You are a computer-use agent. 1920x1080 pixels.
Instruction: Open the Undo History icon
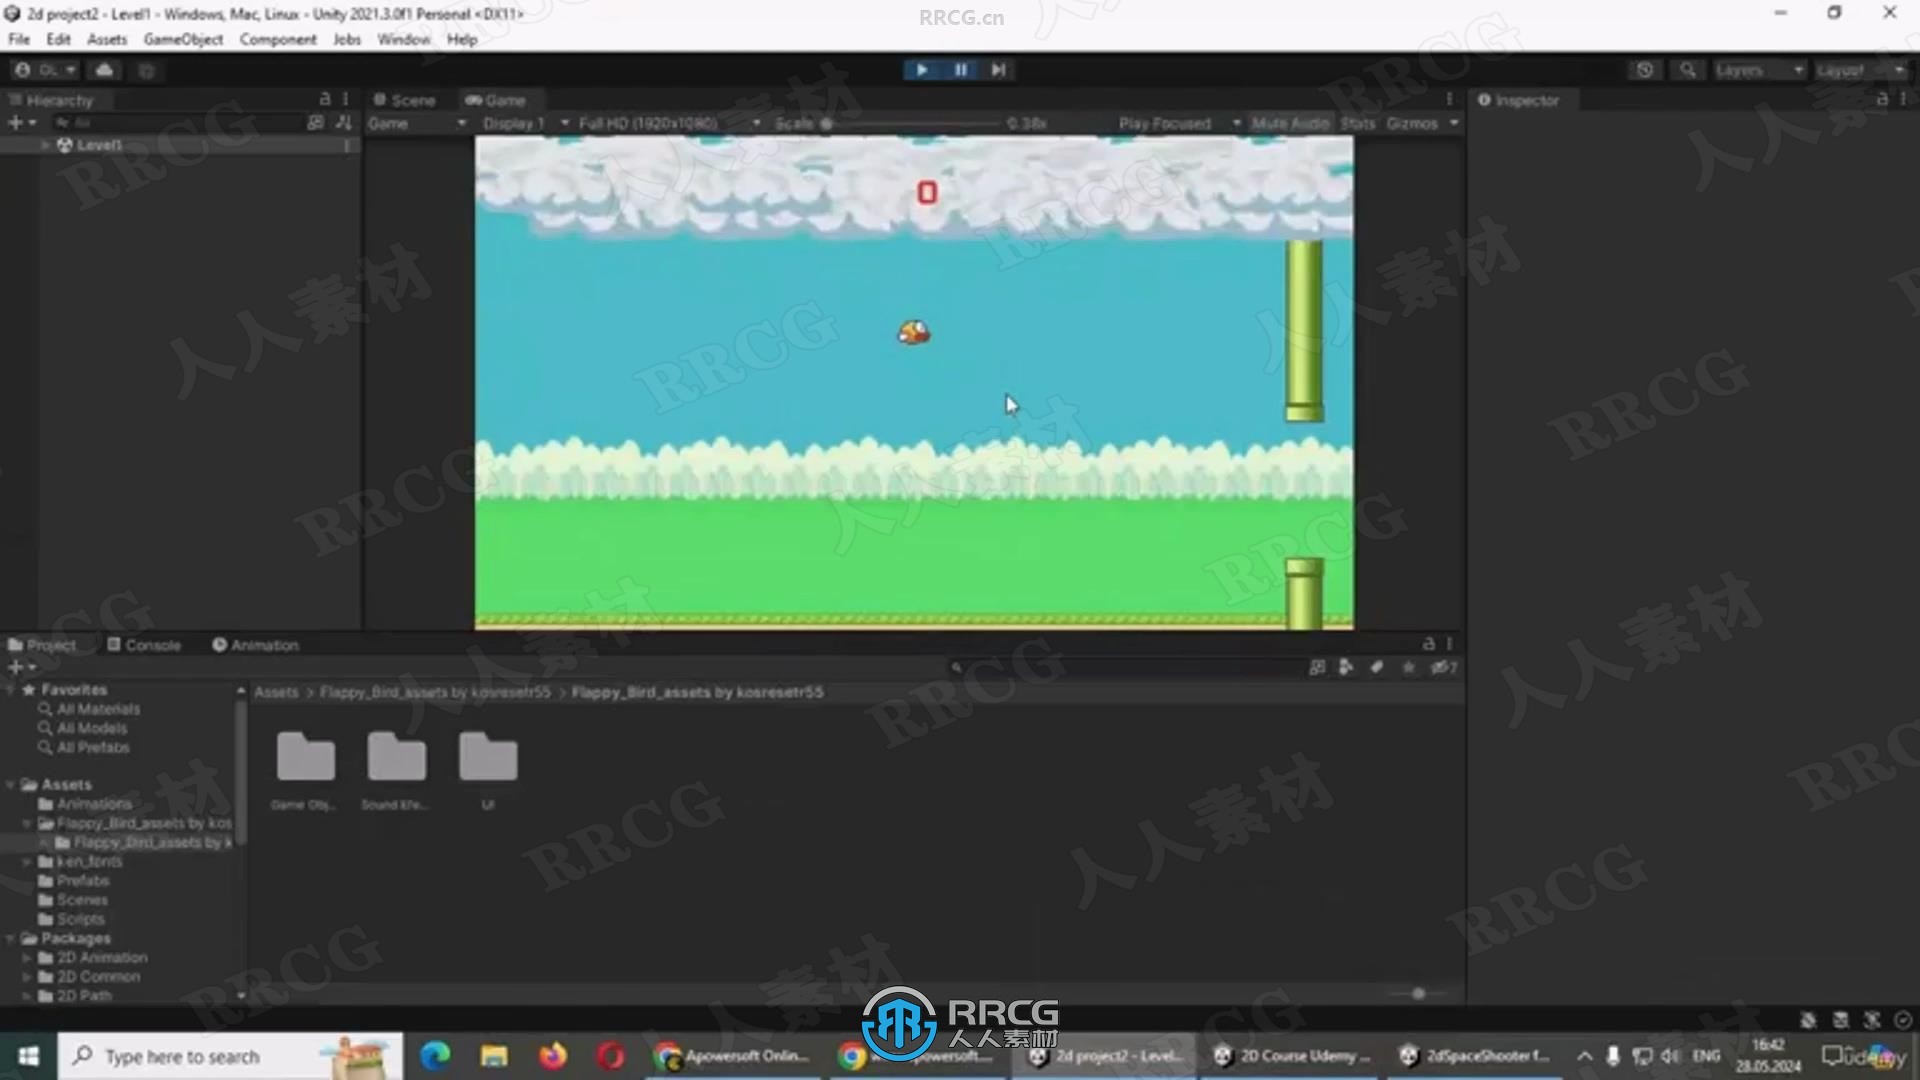tap(1644, 70)
